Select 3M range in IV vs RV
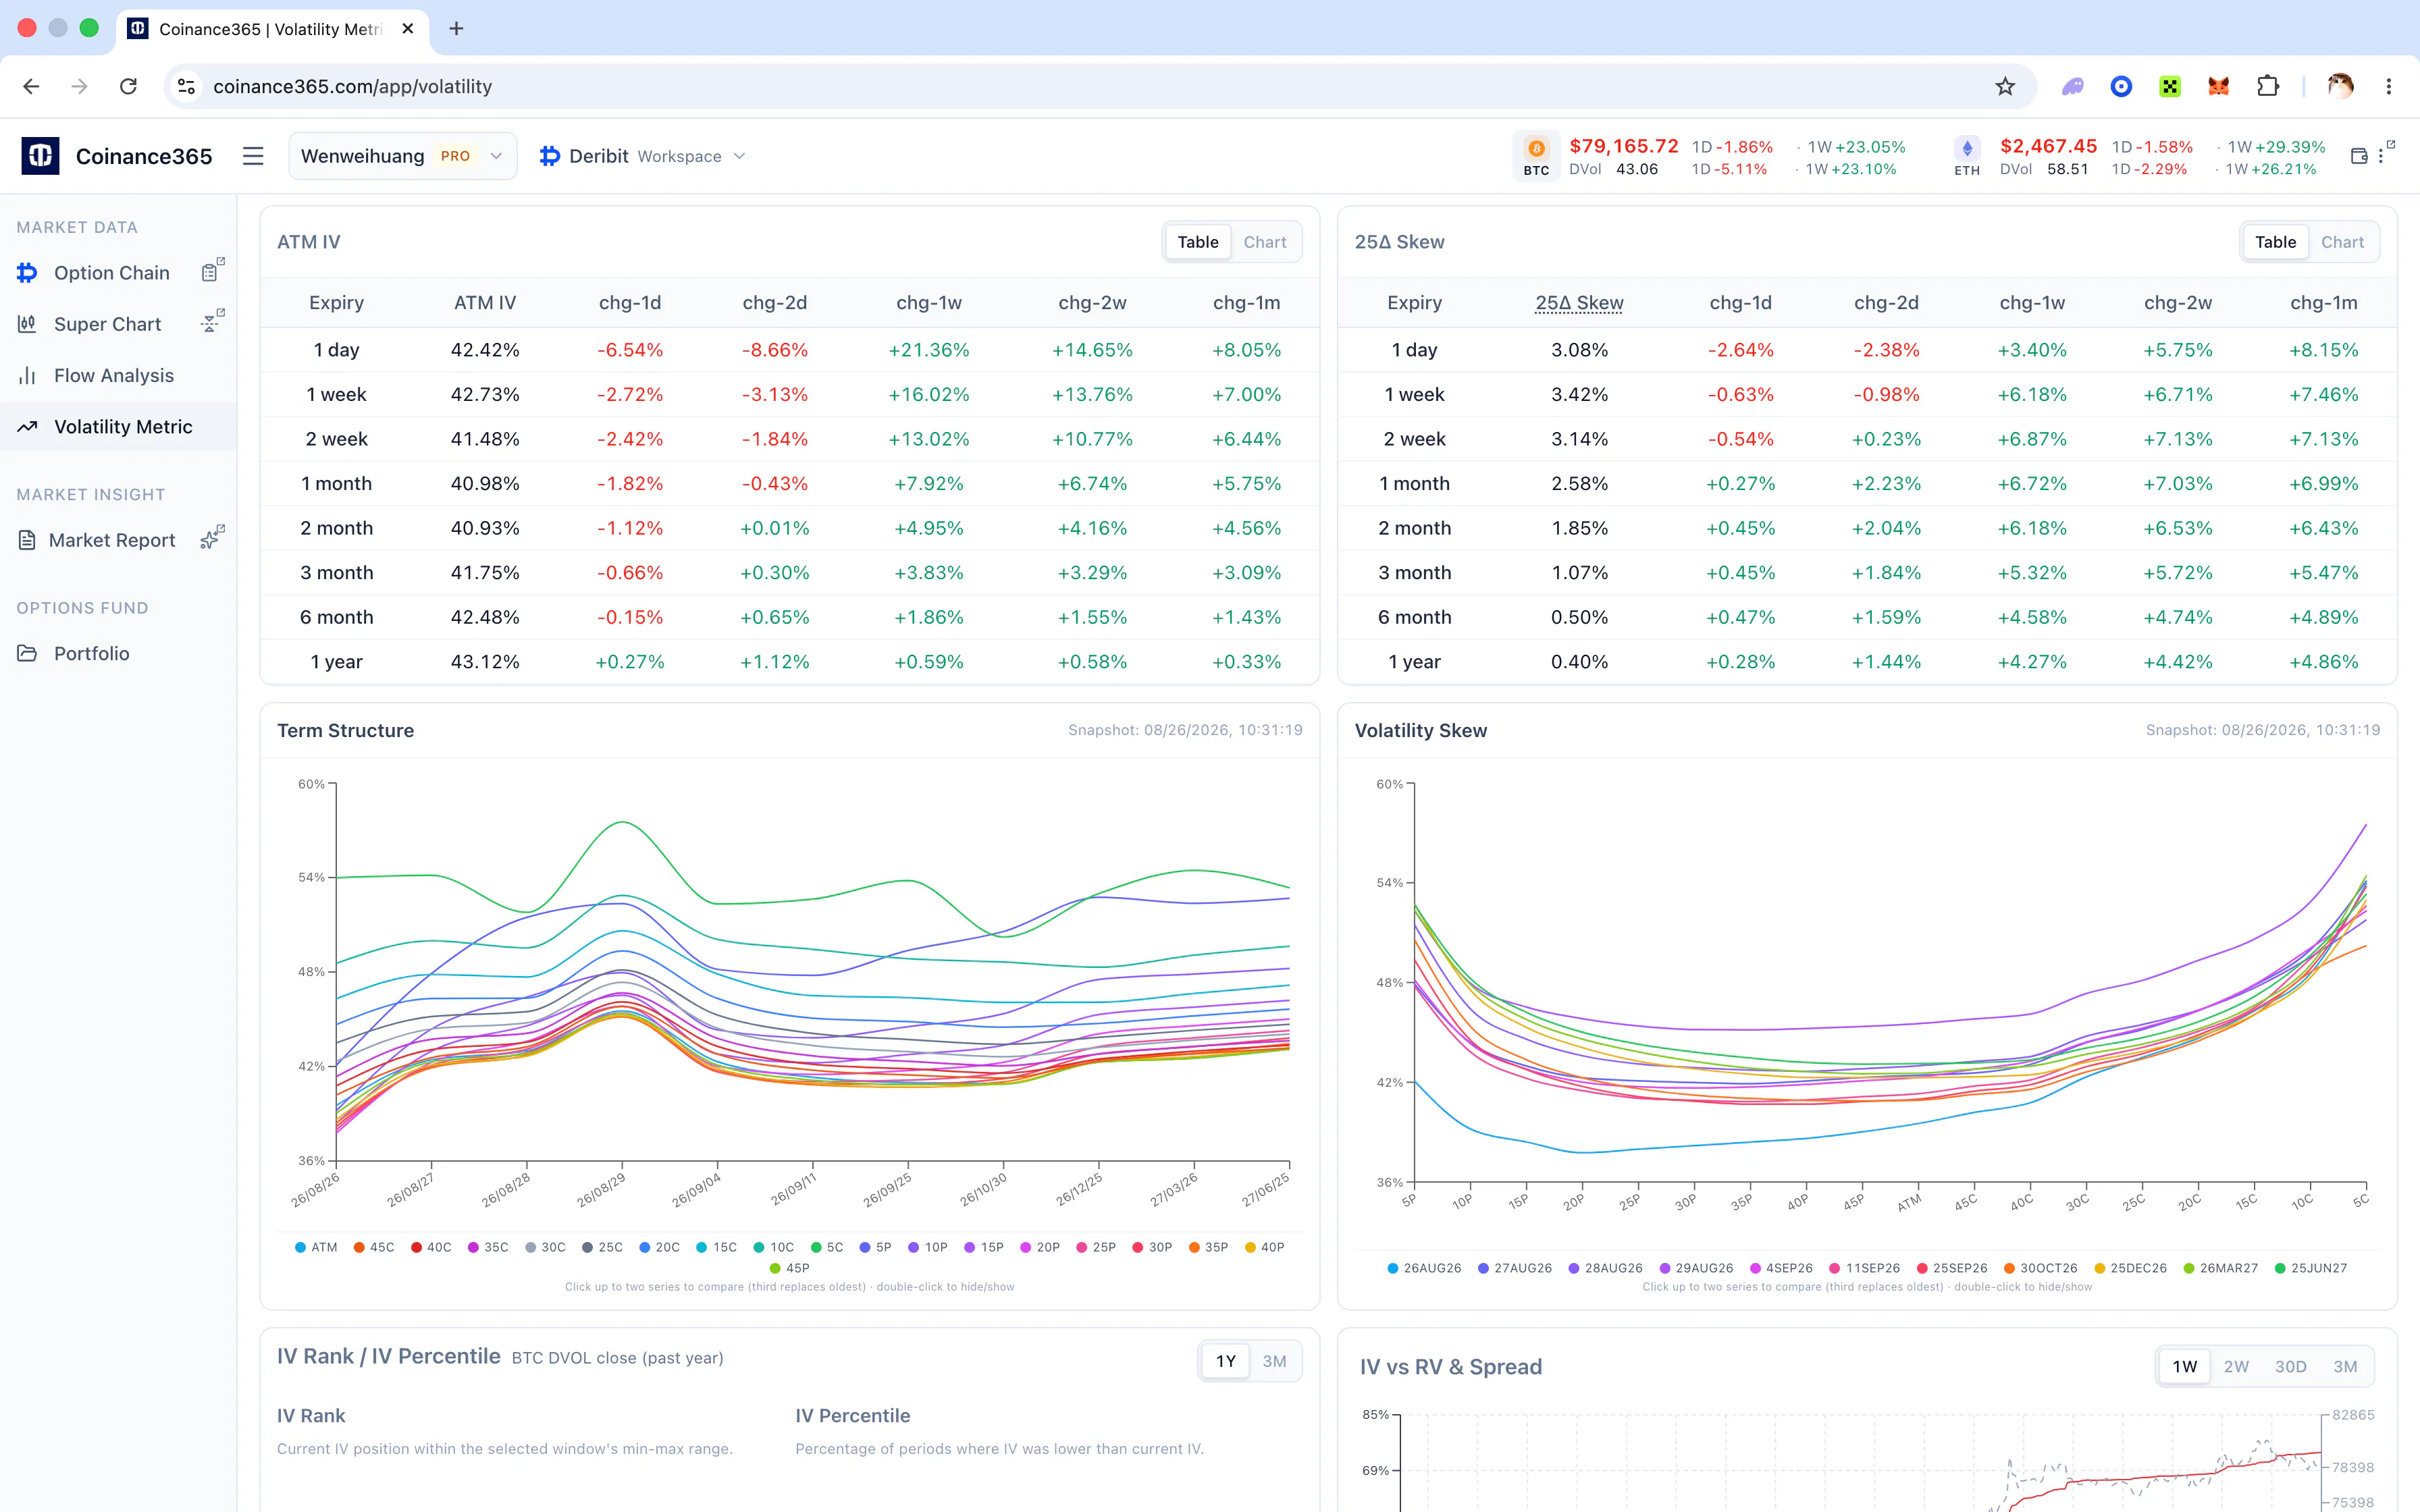This screenshot has width=2420, height=1512. (x=2345, y=1366)
